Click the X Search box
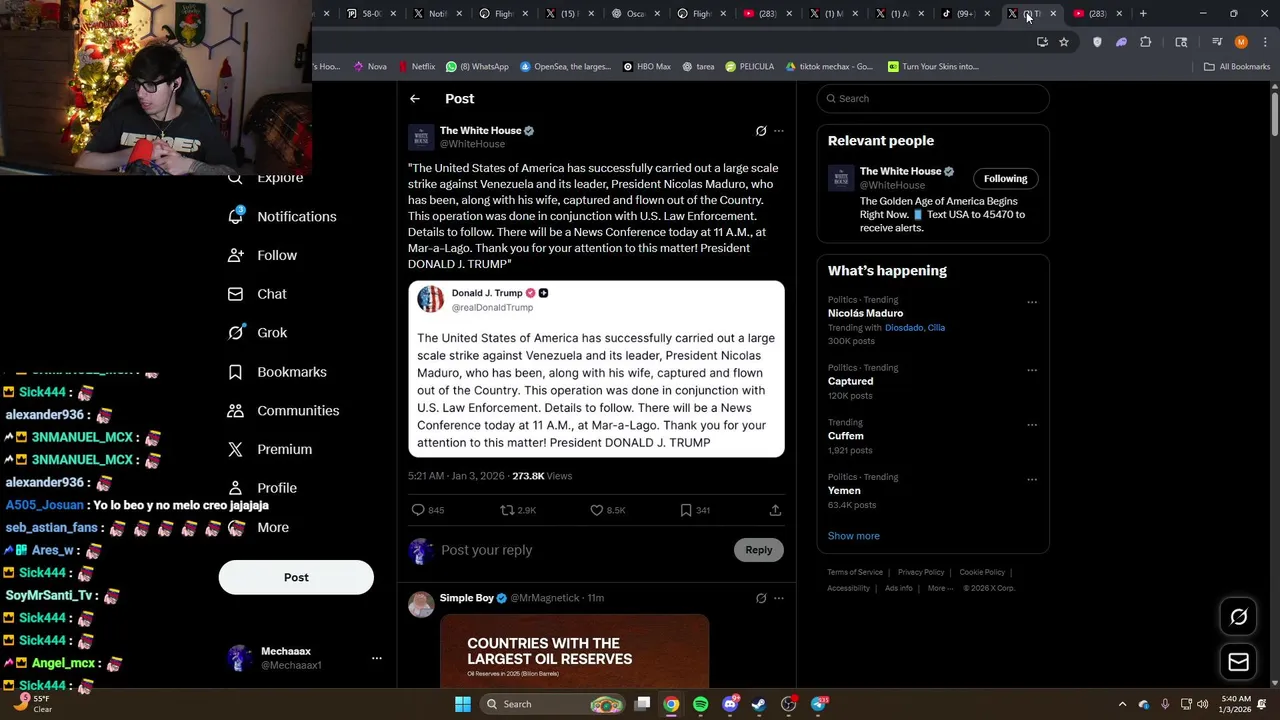1280x720 pixels. (x=933, y=99)
